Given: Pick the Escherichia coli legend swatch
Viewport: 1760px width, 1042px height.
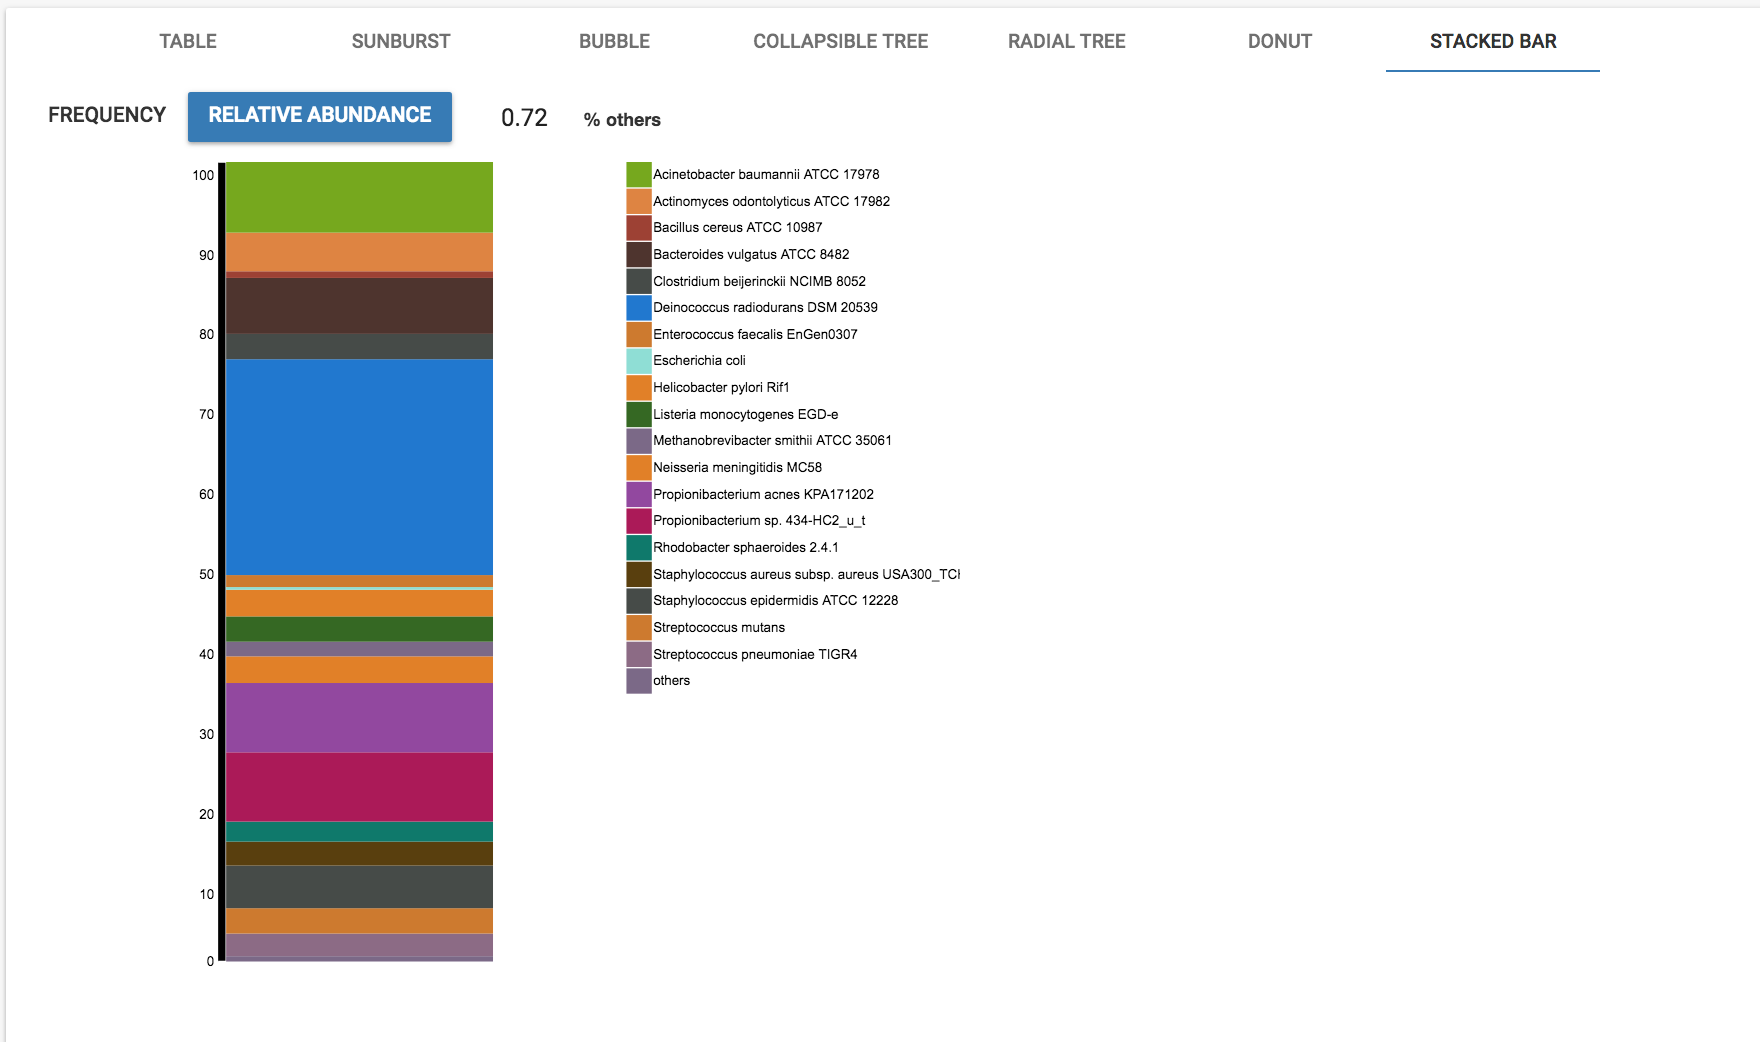Looking at the screenshot, I should pos(639,361).
